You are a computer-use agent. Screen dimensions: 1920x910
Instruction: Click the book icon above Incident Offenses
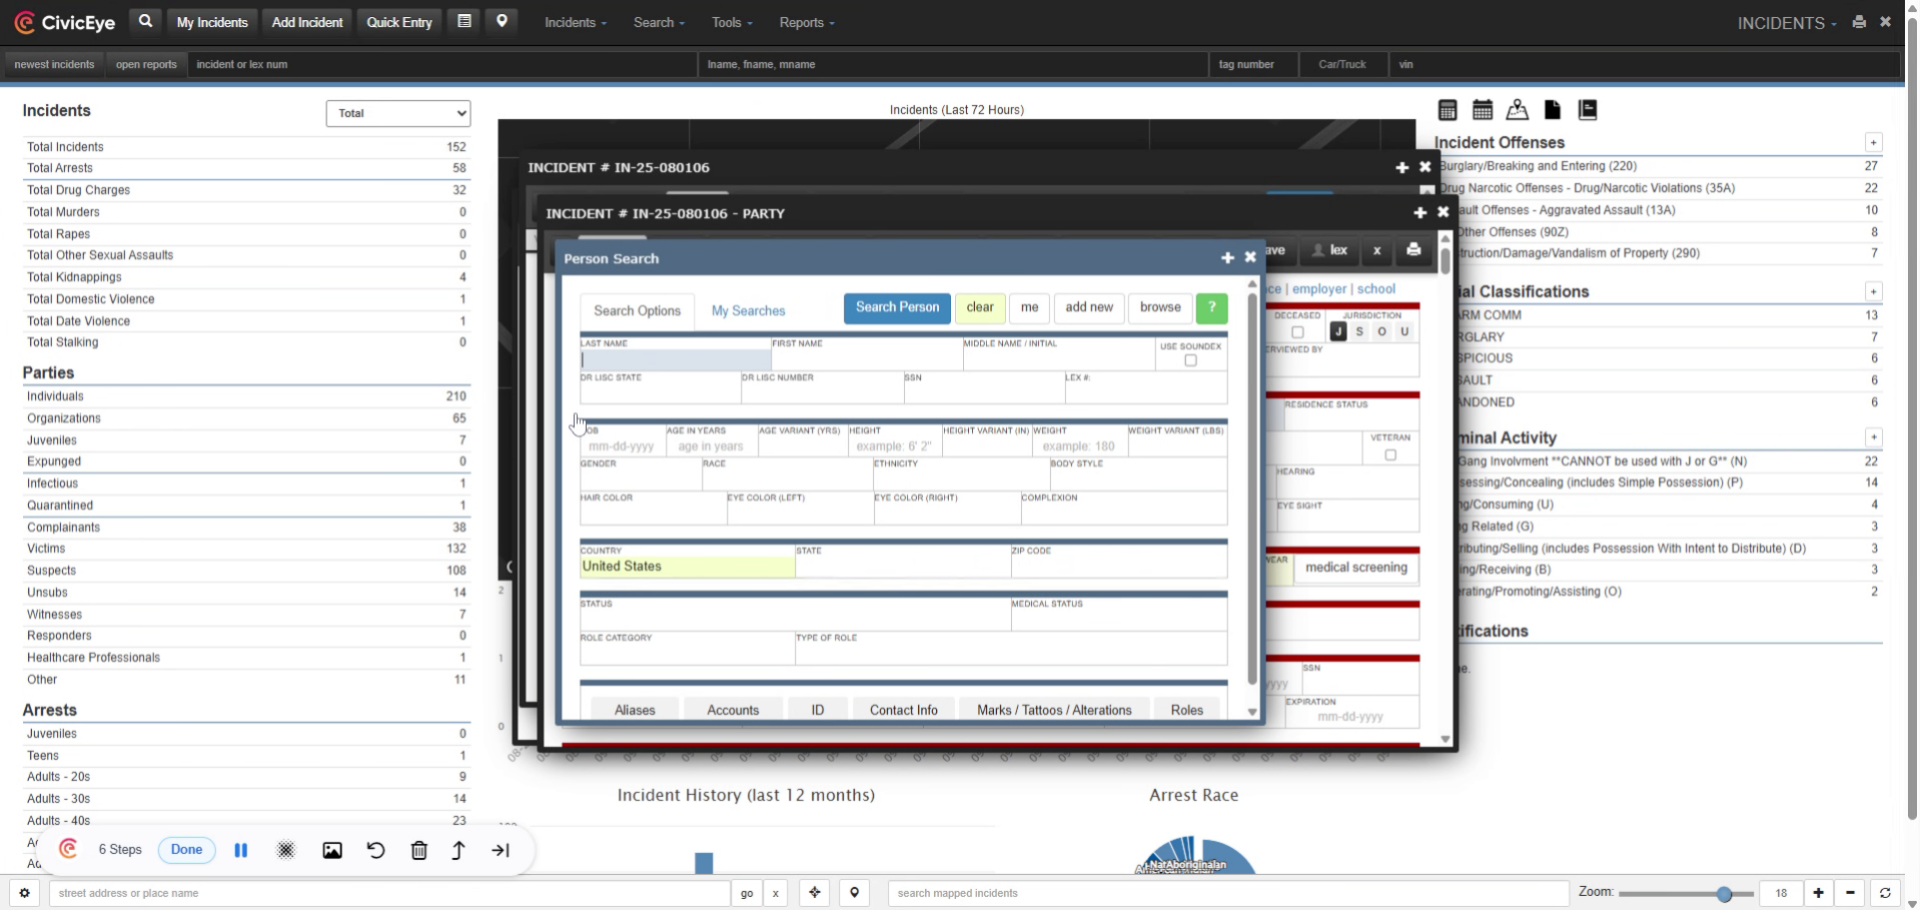tap(1587, 110)
